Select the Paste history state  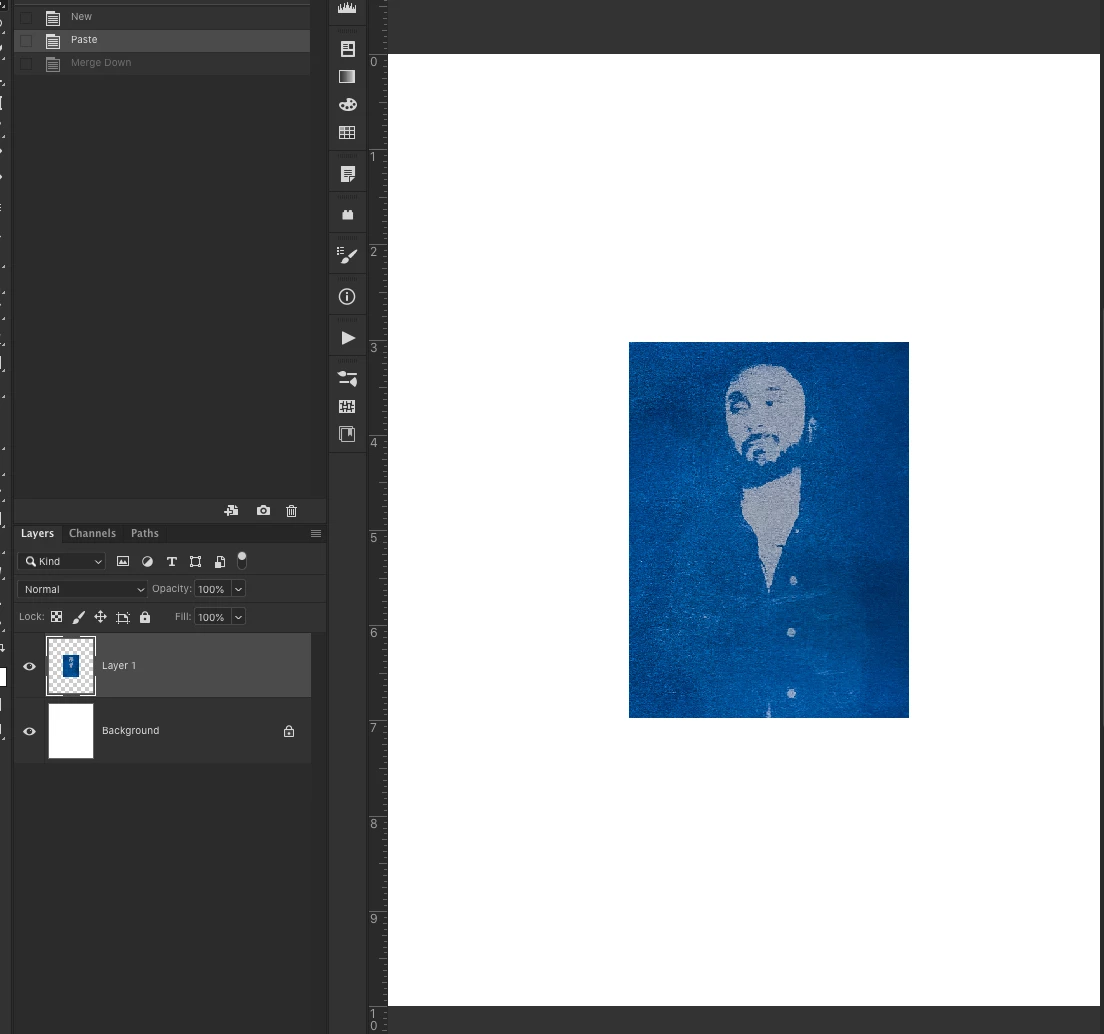point(162,40)
